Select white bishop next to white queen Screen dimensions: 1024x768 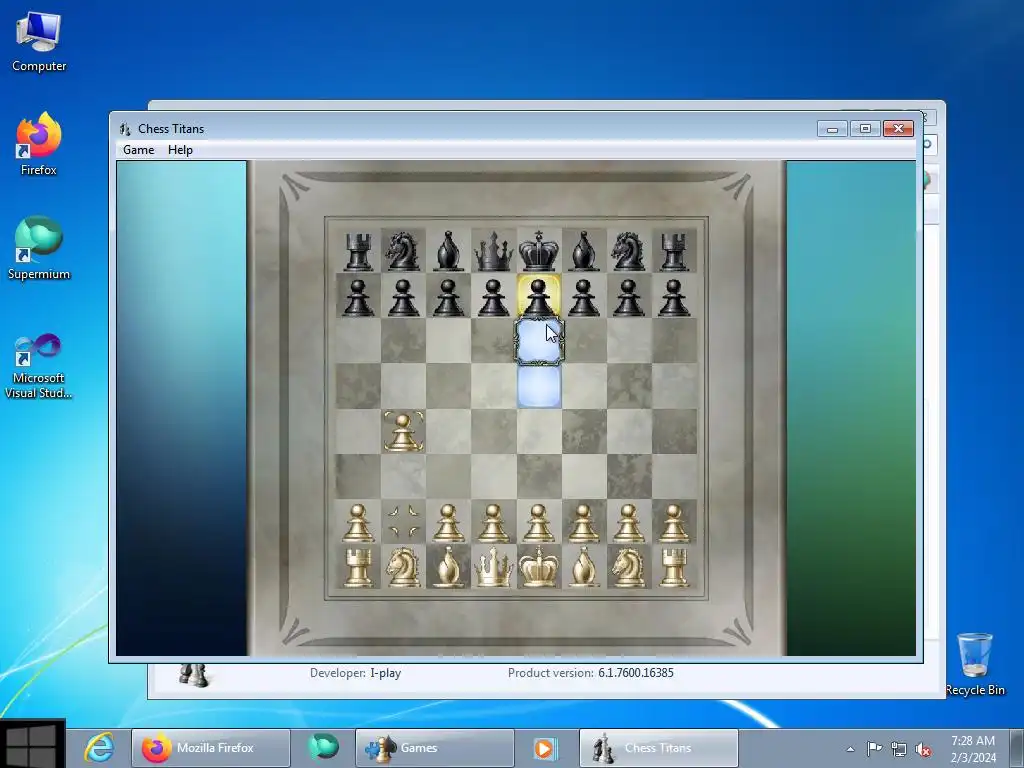[448, 567]
